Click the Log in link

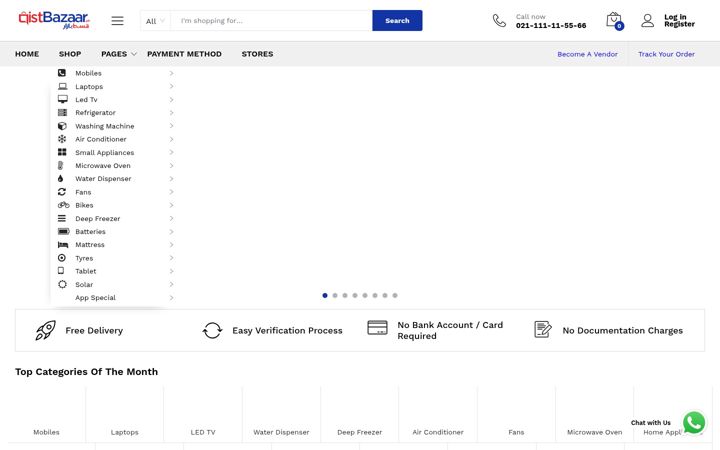point(675,17)
